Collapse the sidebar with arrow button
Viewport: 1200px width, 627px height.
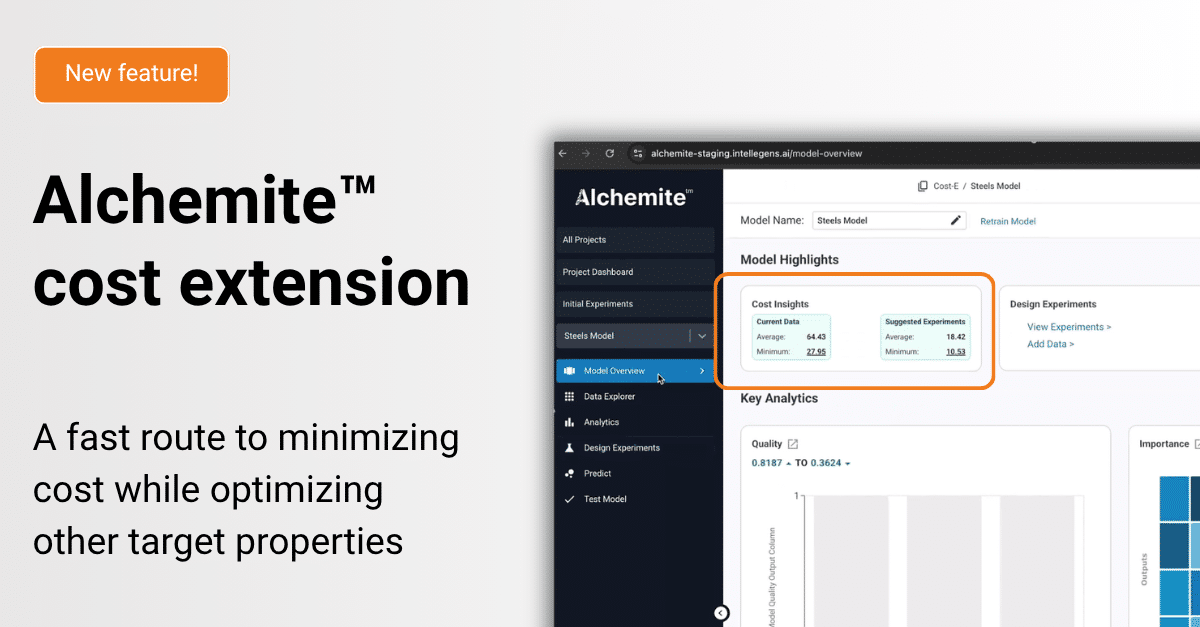click(x=721, y=613)
